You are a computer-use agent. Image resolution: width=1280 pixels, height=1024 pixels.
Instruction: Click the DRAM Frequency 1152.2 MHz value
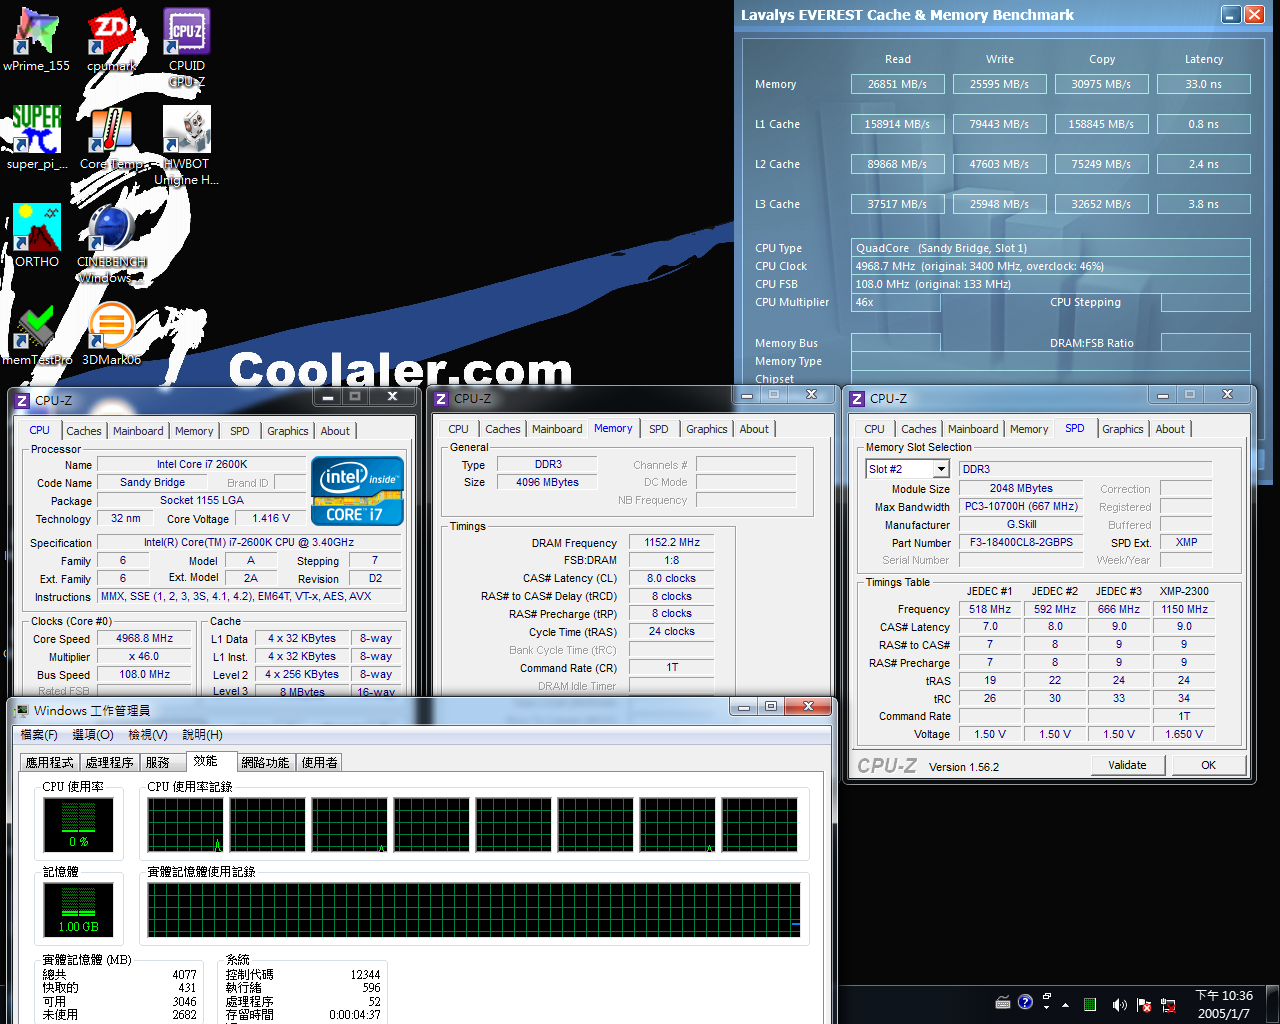point(672,543)
